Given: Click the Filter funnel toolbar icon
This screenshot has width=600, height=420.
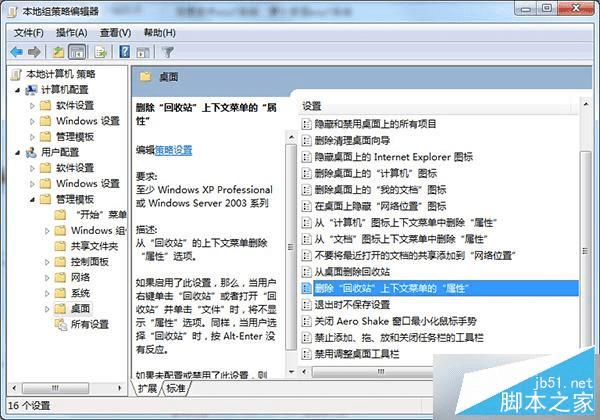Looking at the screenshot, I should (168, 52).
